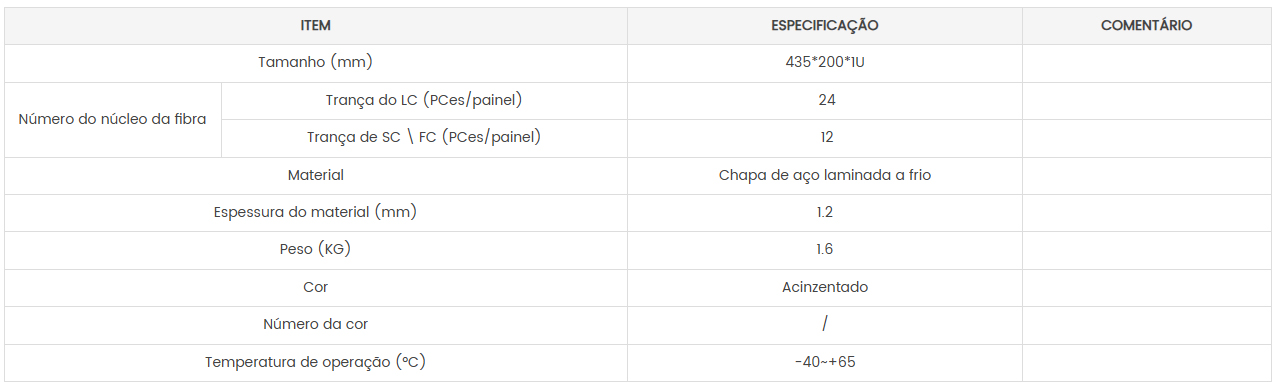
Task: Click the thickness value 1.2
Action: tap(824, 212)
